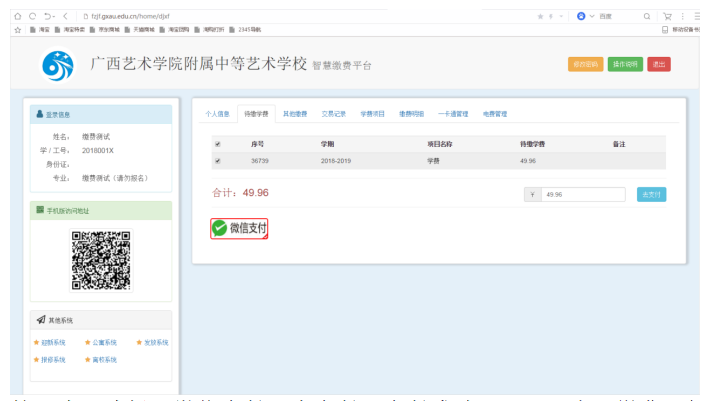Click the address bar URL

tap(130, 16)
